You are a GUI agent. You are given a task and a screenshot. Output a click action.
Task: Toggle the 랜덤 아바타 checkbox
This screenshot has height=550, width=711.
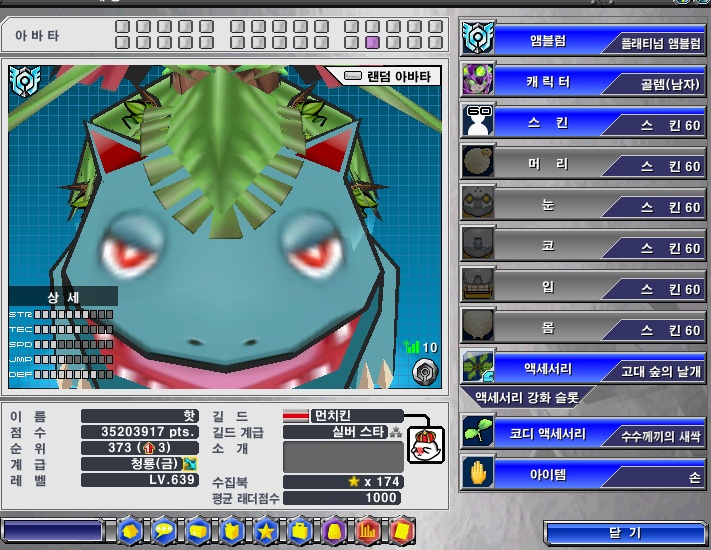coord(353,76)
